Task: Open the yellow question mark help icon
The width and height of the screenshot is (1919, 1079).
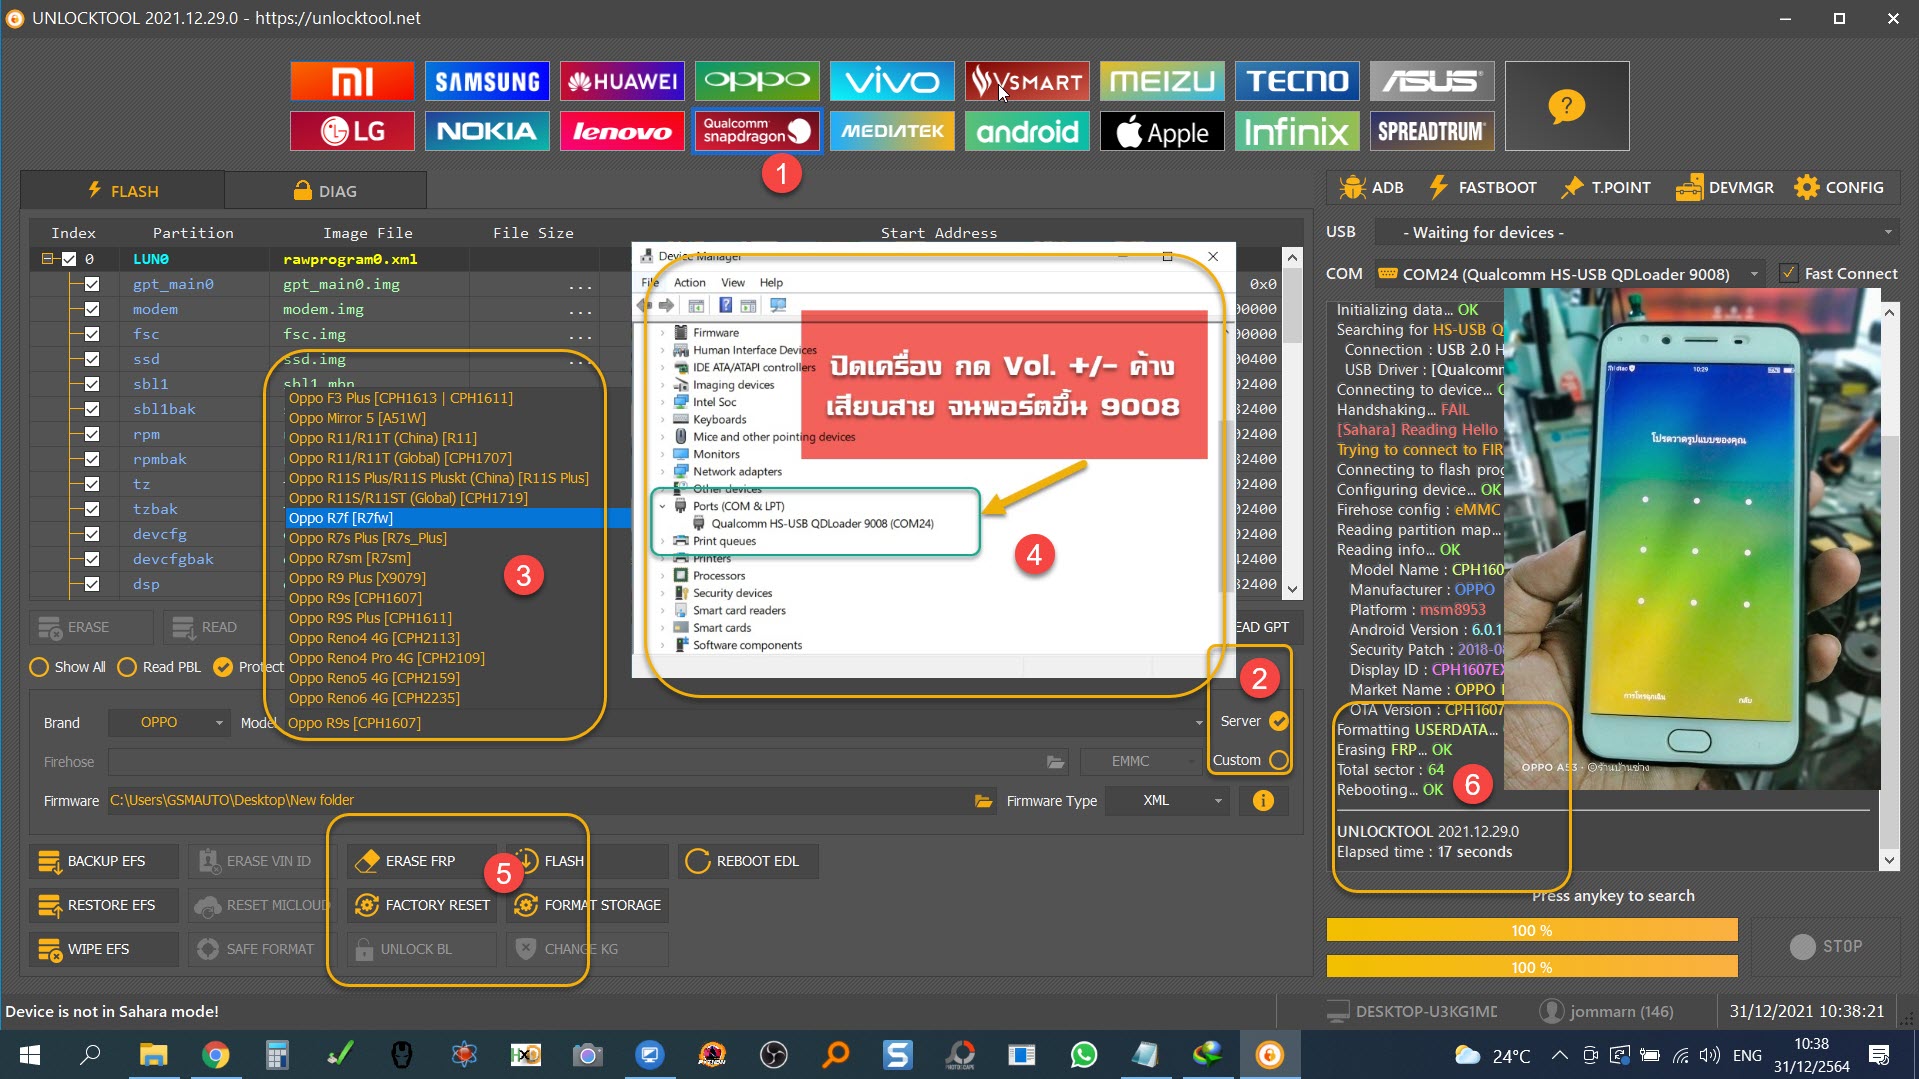Action: tap(1566, 106)
